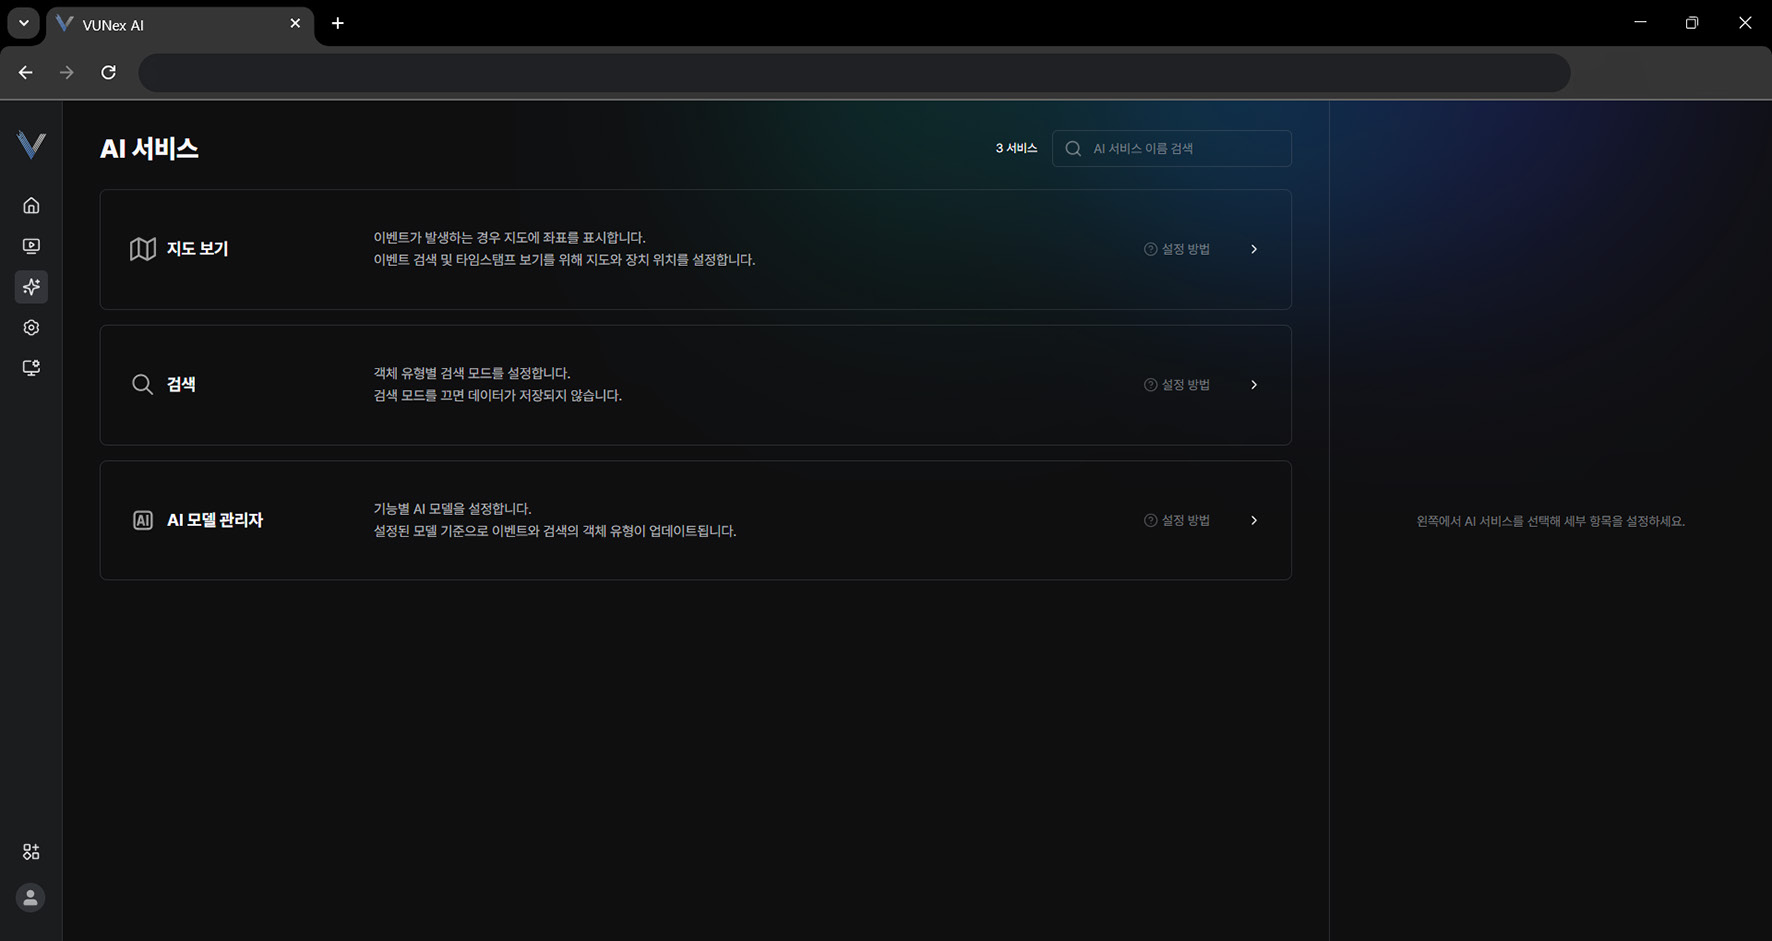Select the AI services sparkle icon
Viewport: 1772px width, 941px height.
tap(31, 287)
